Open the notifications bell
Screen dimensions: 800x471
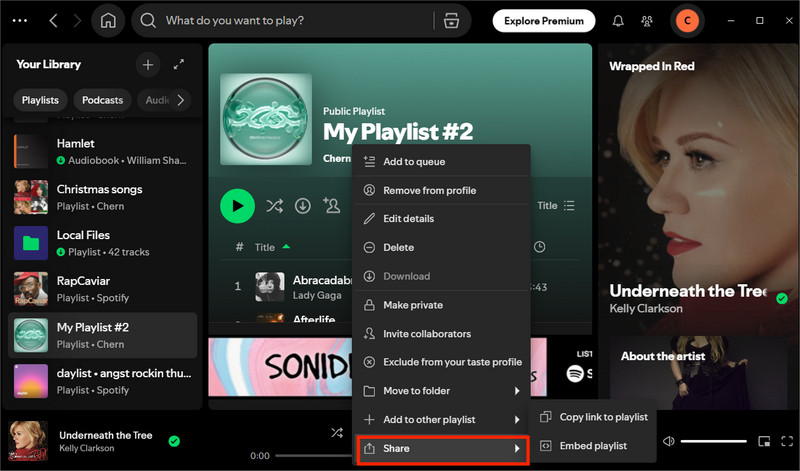pos(618,21)
